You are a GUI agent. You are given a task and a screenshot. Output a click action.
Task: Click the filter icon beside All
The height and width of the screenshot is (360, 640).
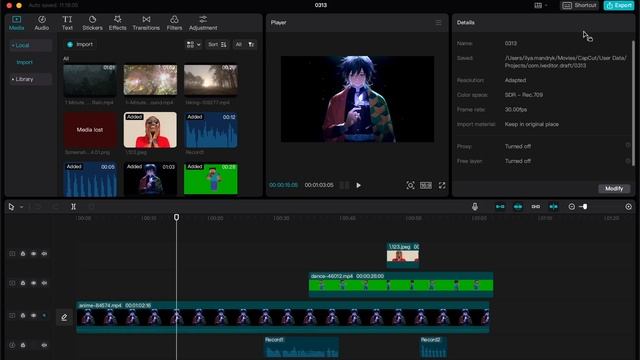[251, 44]
